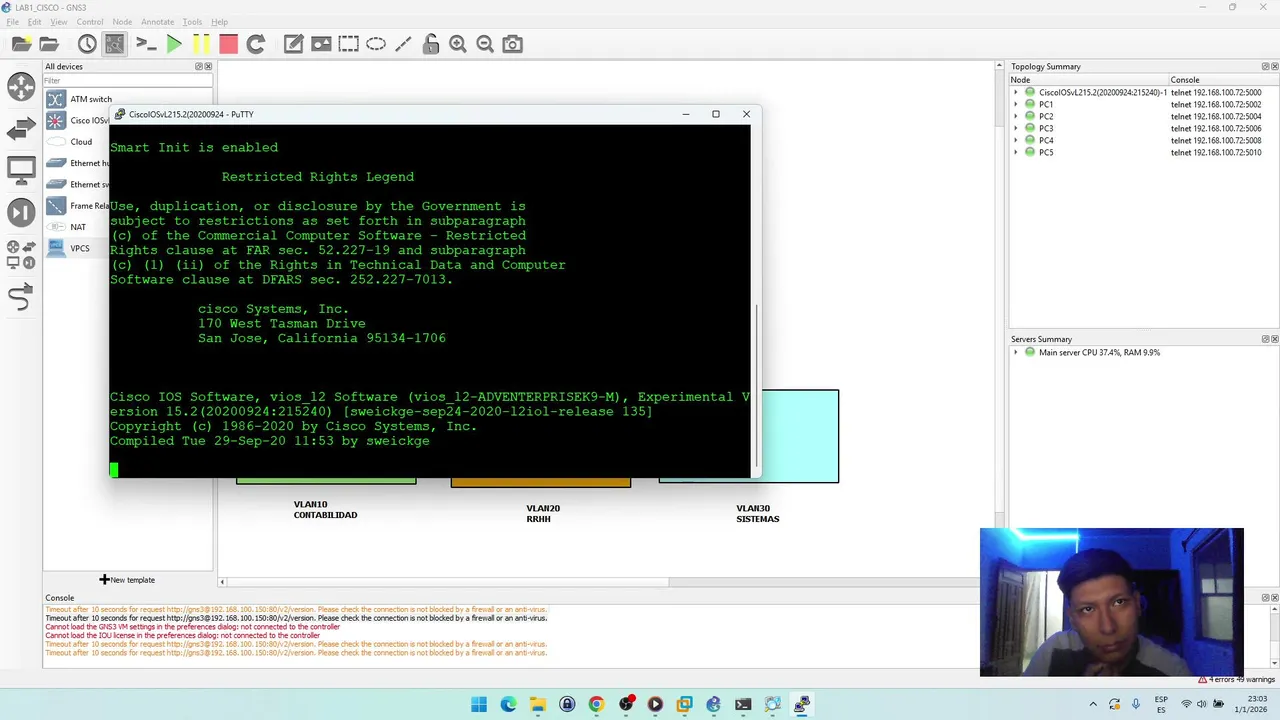Browse all devices grouped icon
This screenshot has height=720, width=1280.
[x=21, y=254]
